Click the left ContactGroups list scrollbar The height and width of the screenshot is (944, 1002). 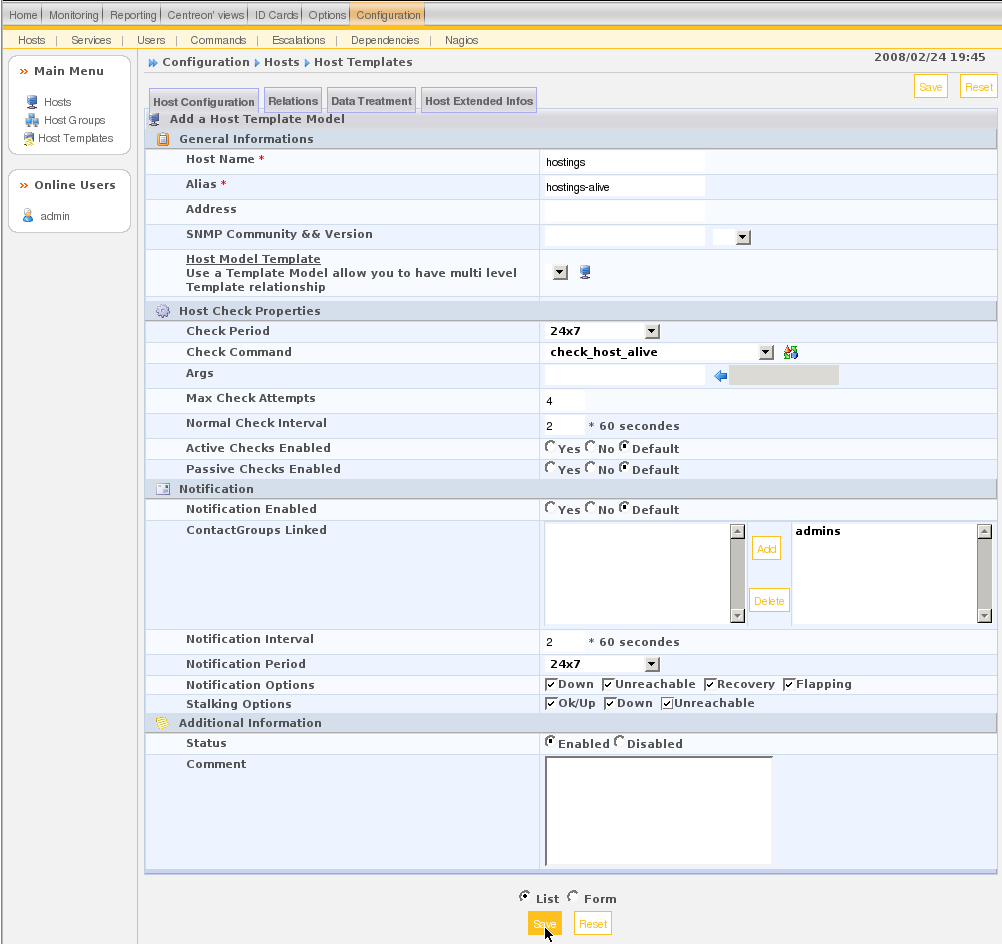click(737, 574)
